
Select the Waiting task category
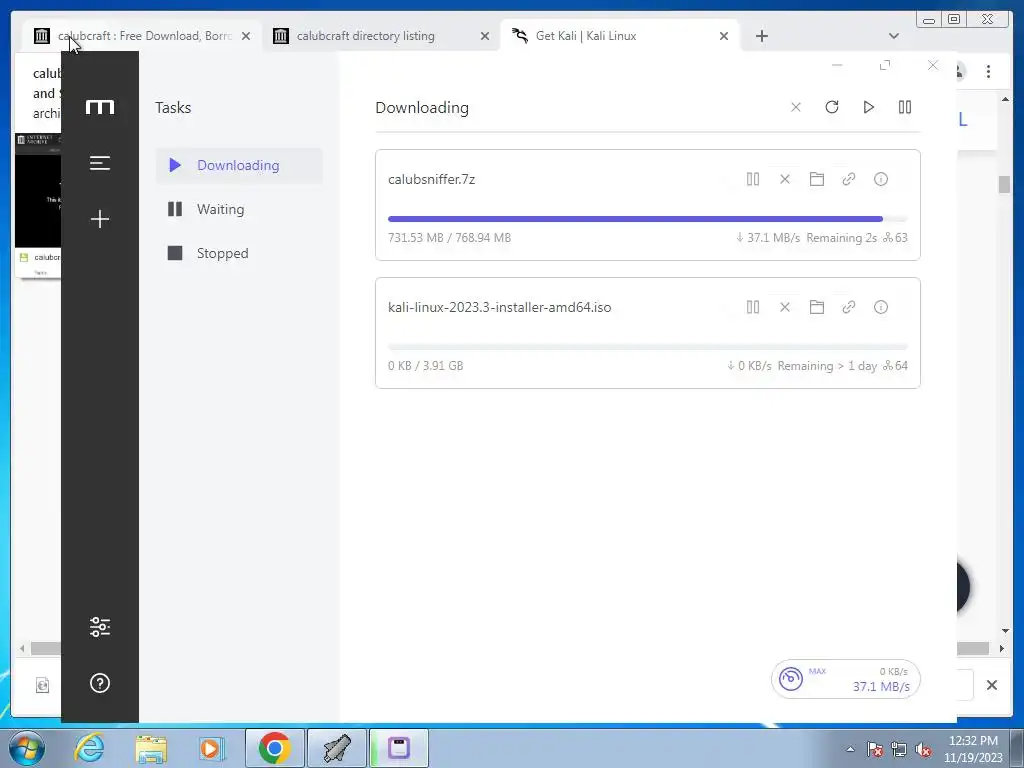[239, 209]
